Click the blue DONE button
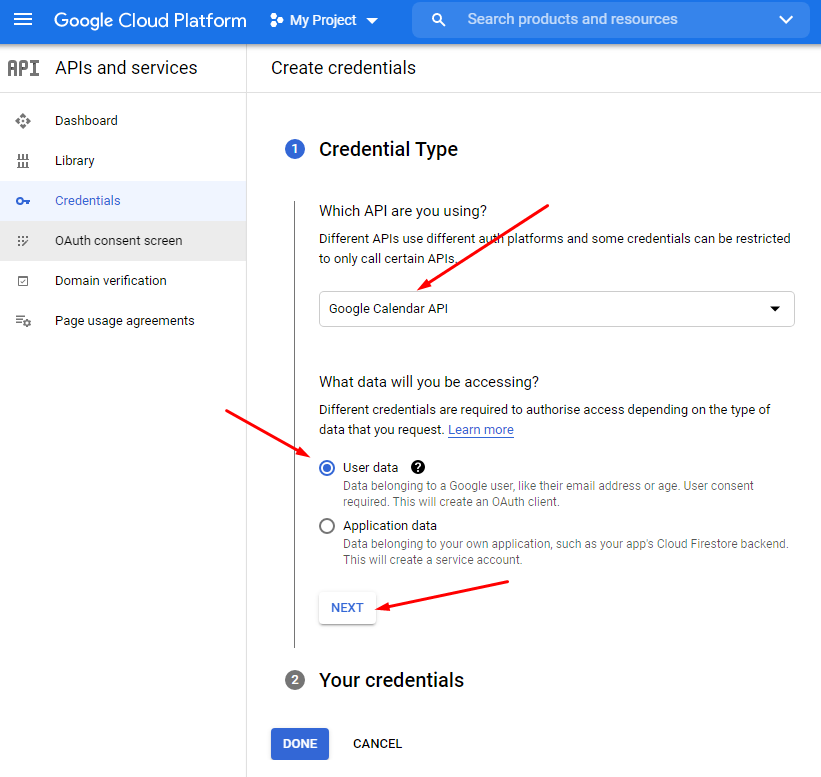 (300, 744)
